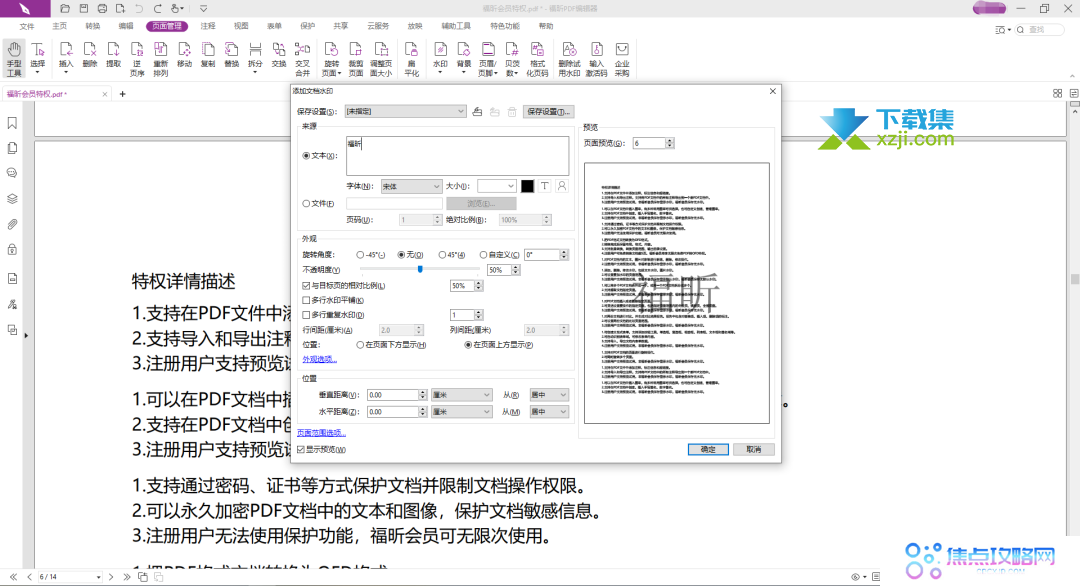This screenshot has width=1080, height=586.
Task: Click the Layers panel icon in sidebar
Action: coord(12,199)
